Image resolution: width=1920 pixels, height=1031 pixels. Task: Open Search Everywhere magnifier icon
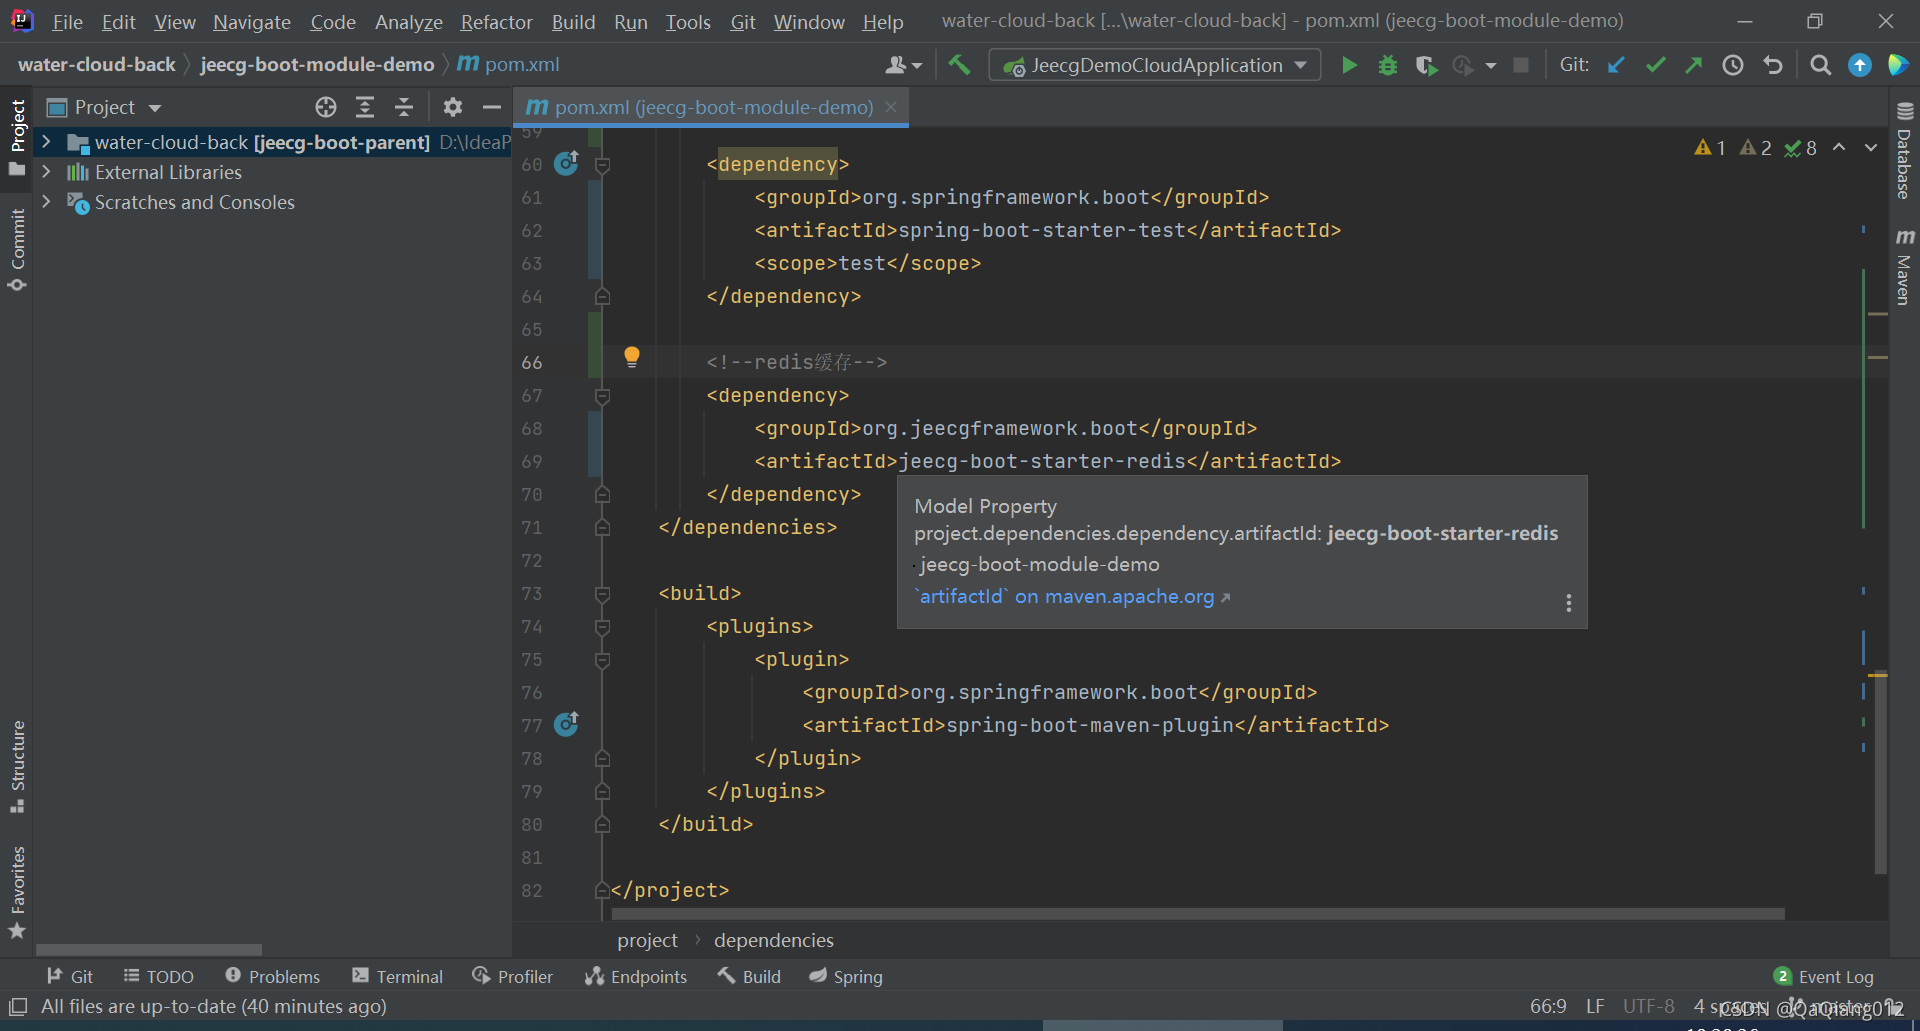click(x=1821, y=65)
